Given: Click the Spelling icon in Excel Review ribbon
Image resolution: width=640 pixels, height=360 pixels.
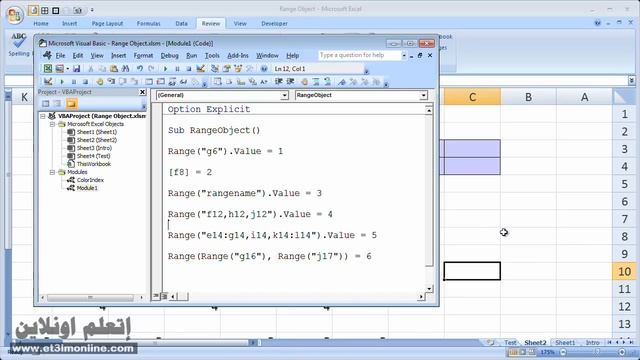Looking at the screenshot, I should point(19,44).
